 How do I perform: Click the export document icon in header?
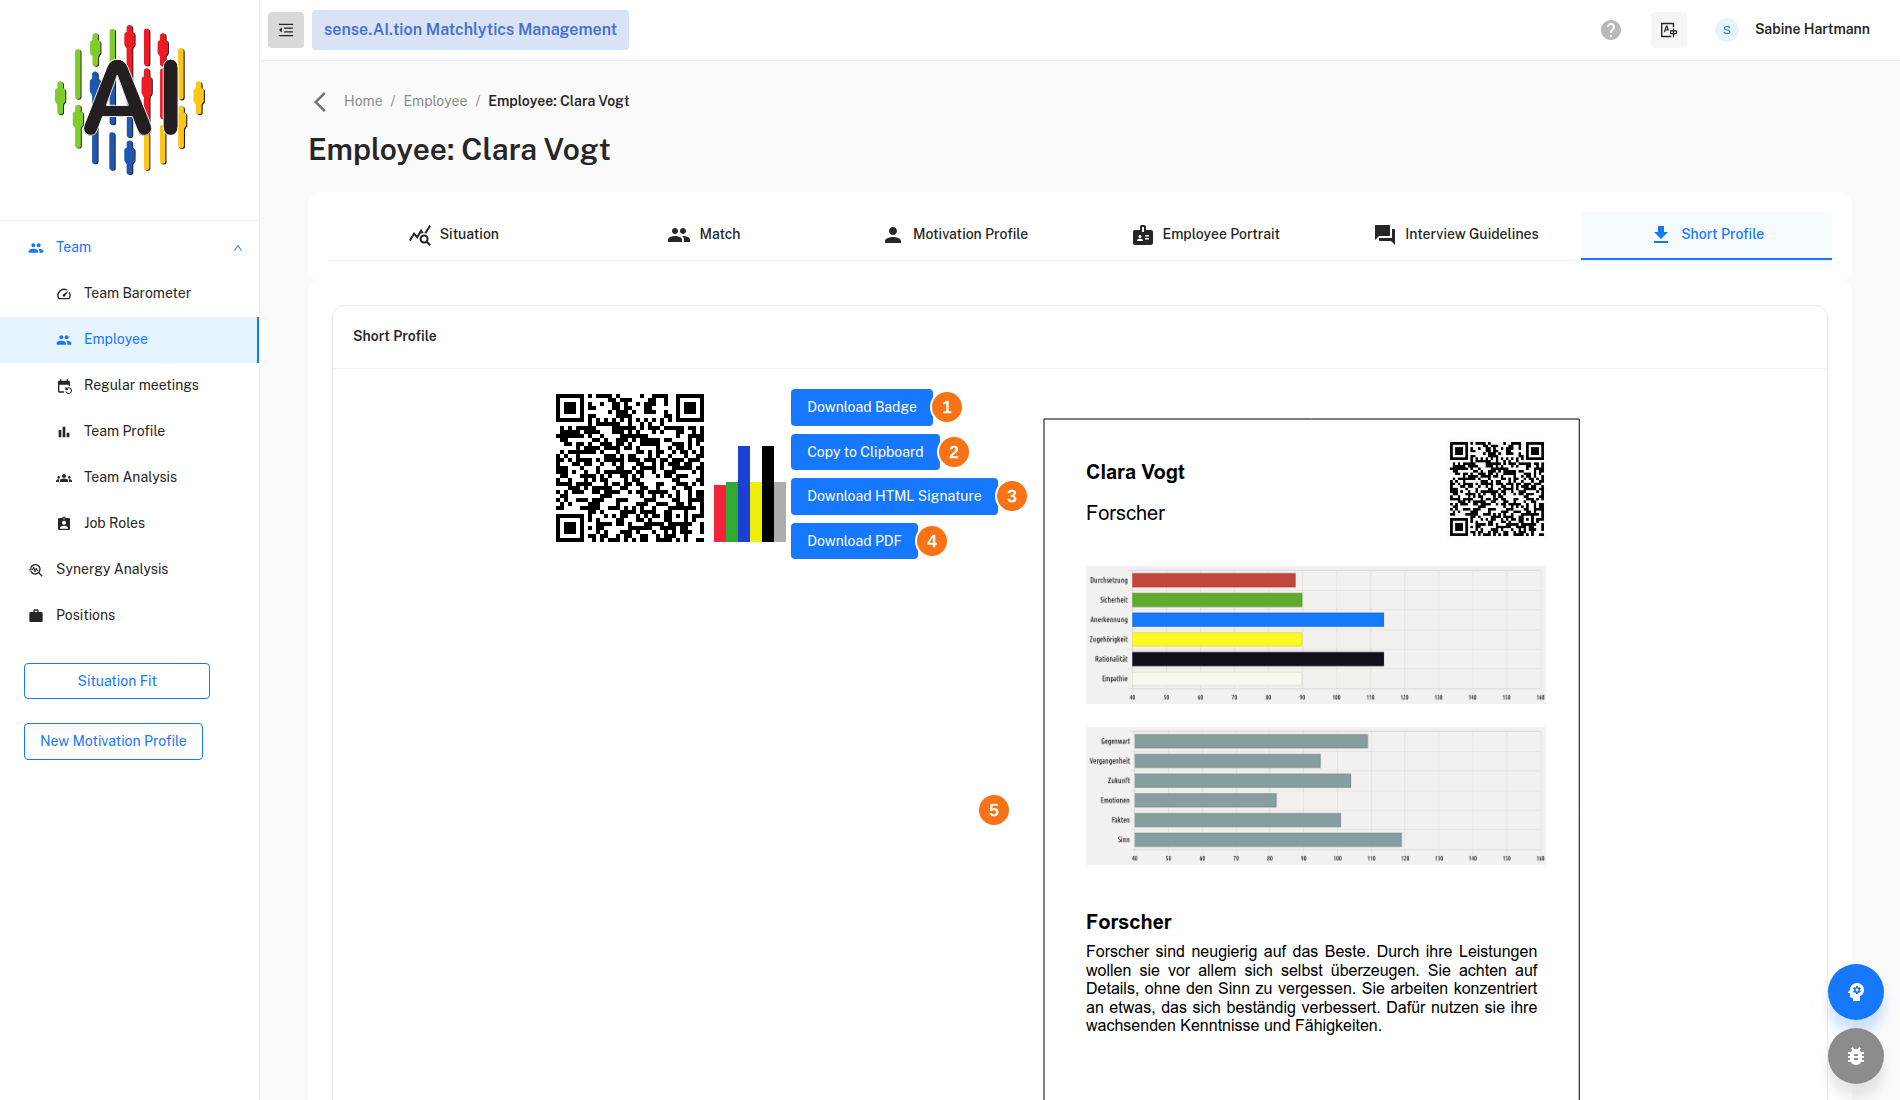(1669, 30)
